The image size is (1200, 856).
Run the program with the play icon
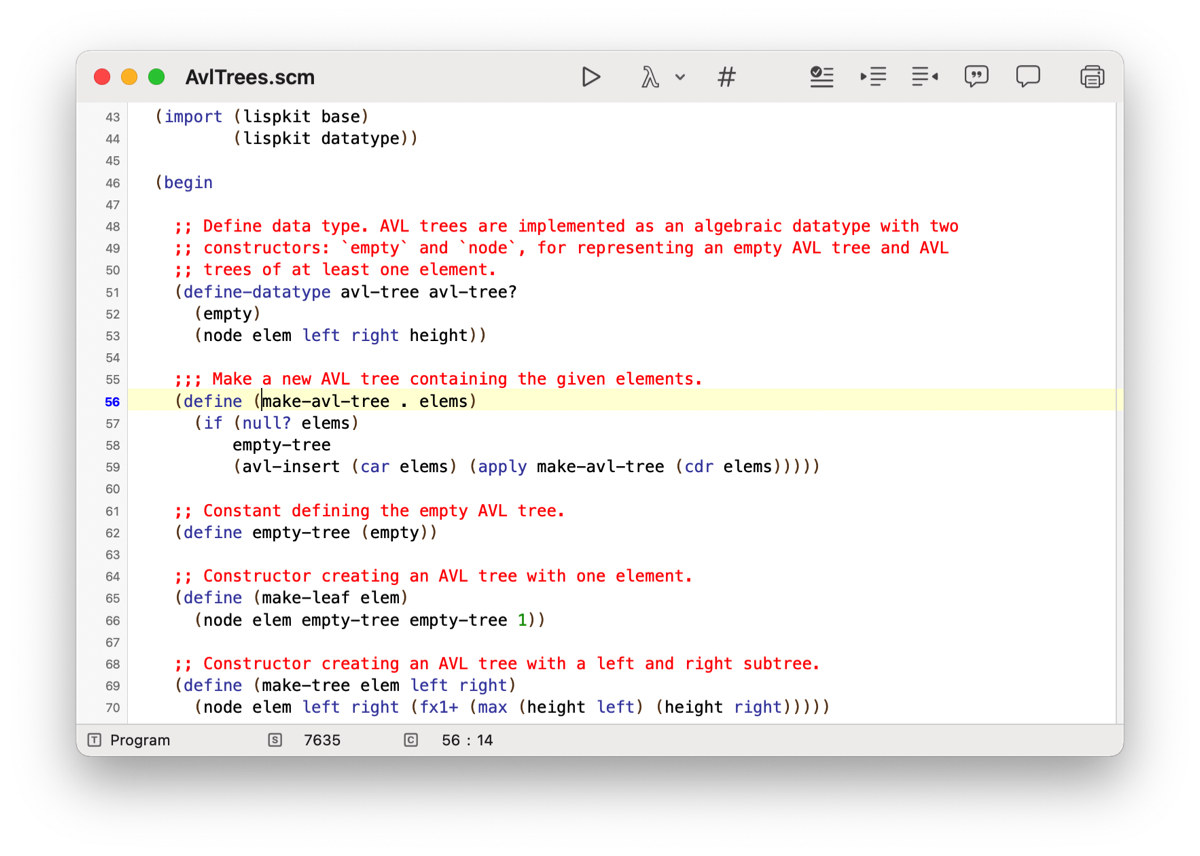point(591,77)
